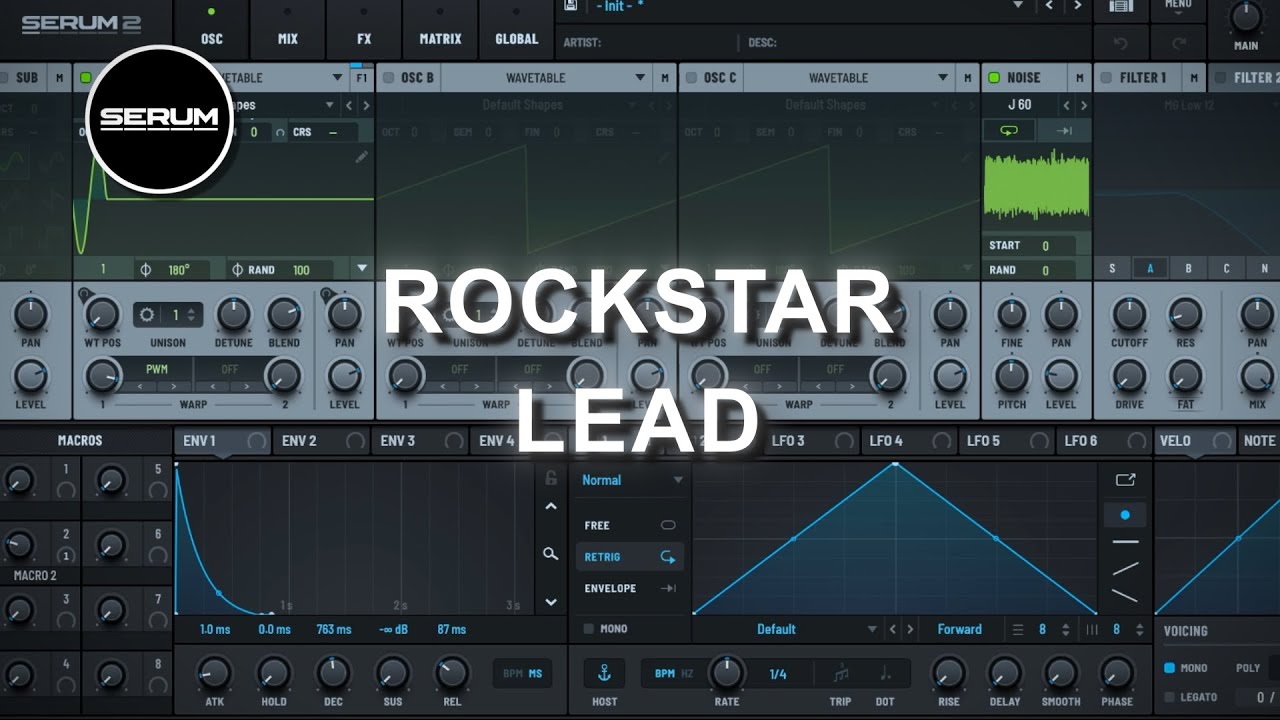Select next LFO shape preset arrow
Viewport: 1280px width, 720px height.
click(910, 629)
